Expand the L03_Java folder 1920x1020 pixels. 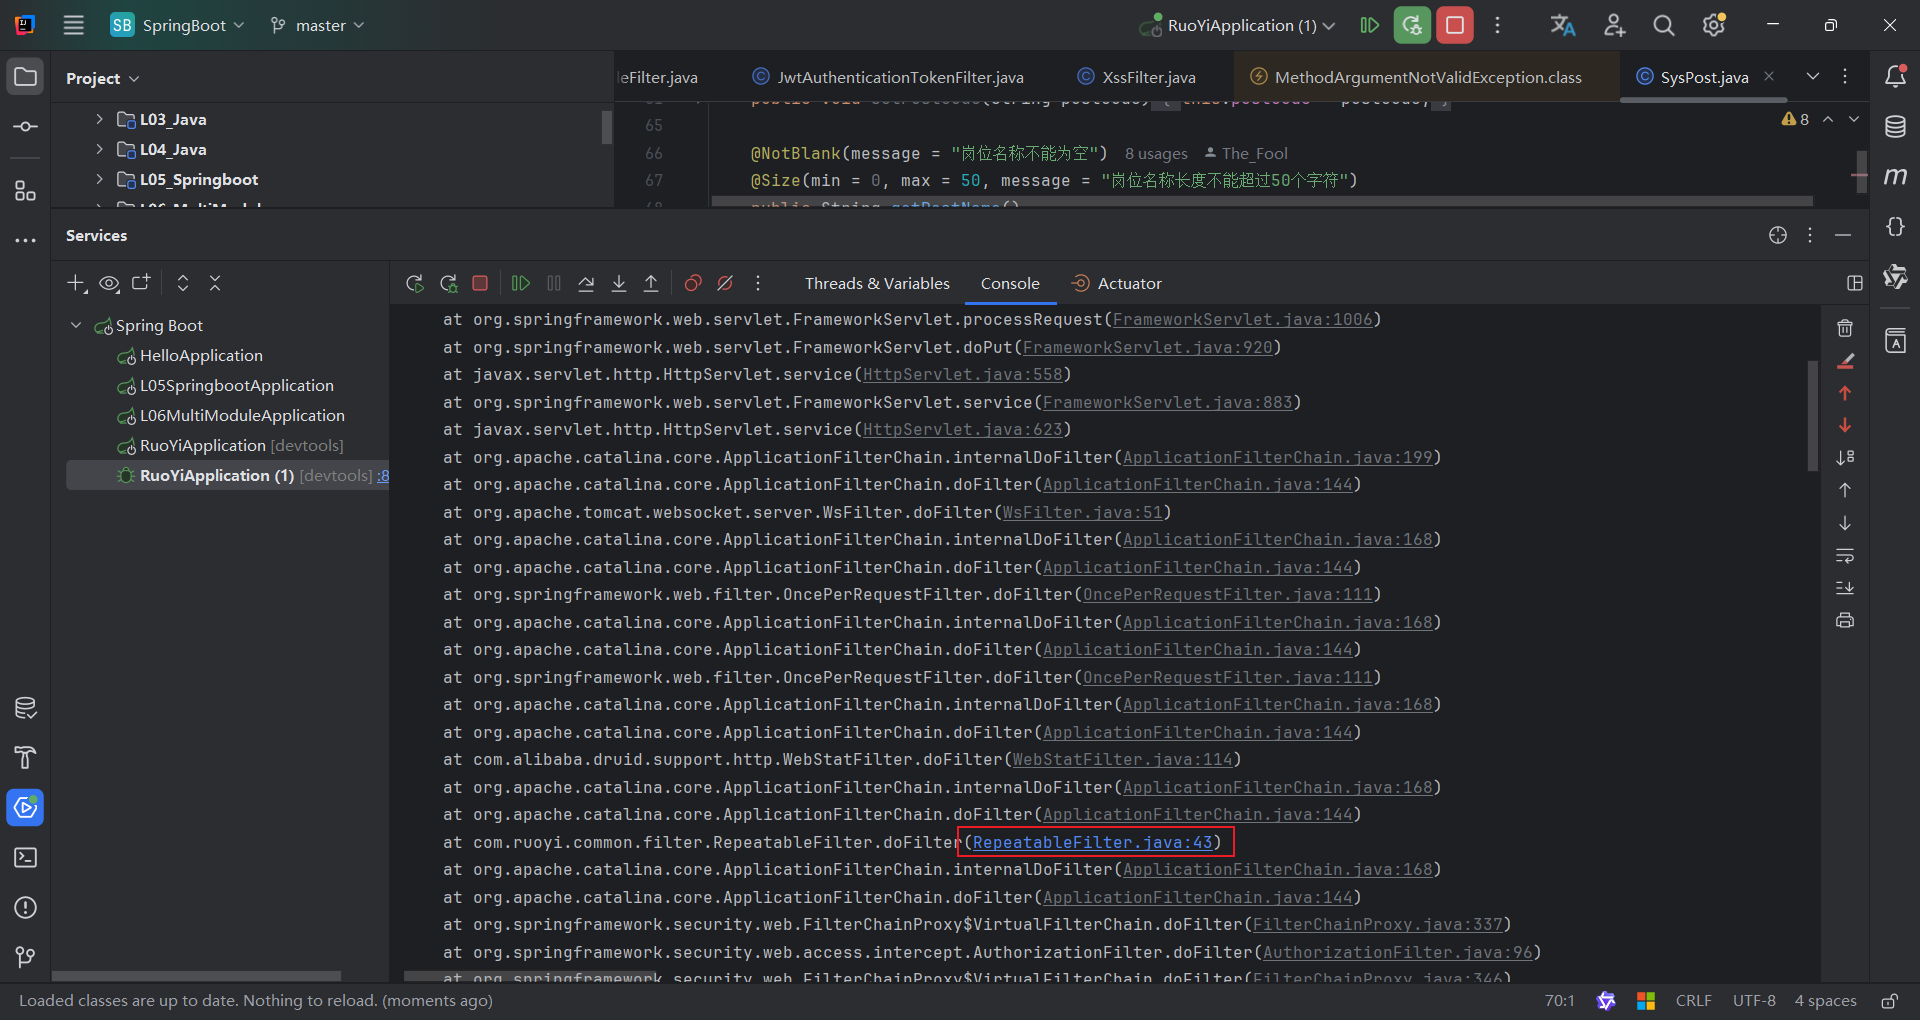click(x=99, y=119)
